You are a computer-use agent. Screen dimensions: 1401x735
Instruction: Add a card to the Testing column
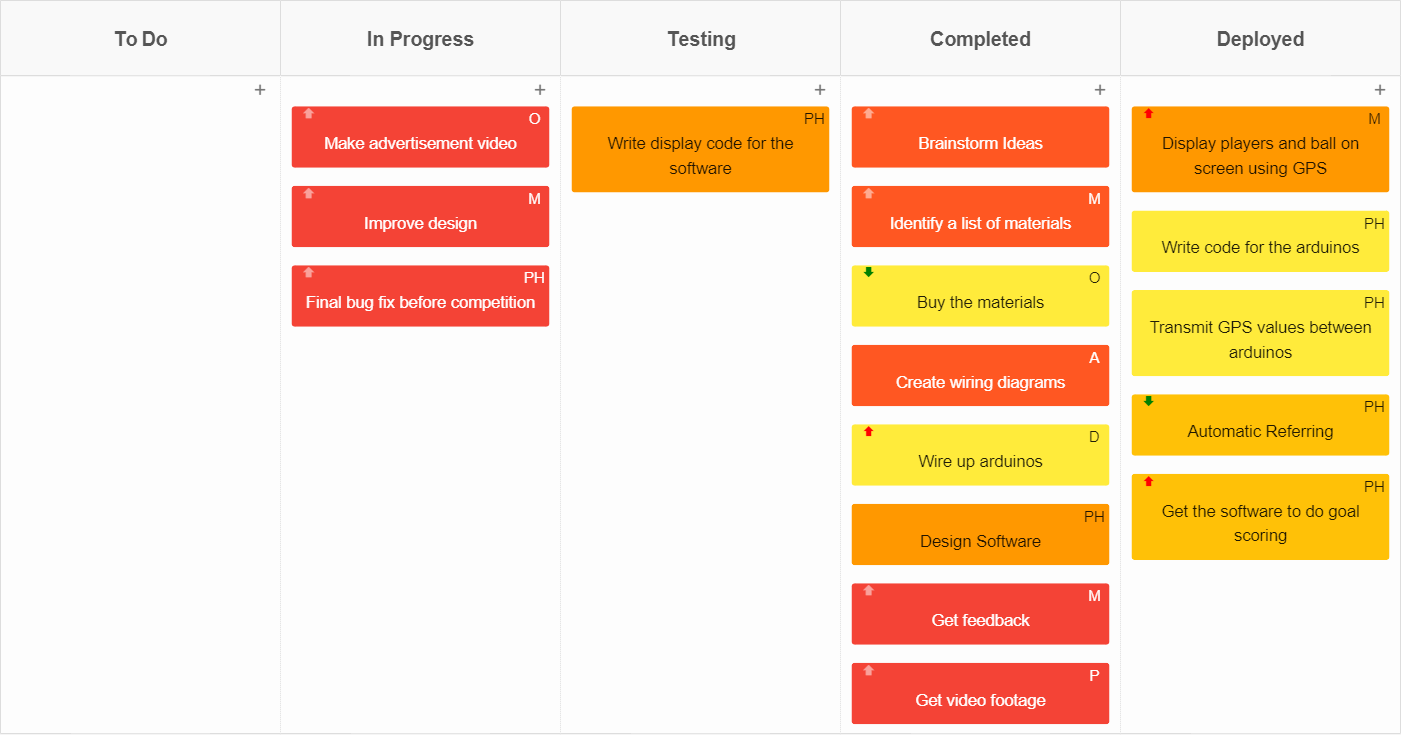click(x=820, y=89)
